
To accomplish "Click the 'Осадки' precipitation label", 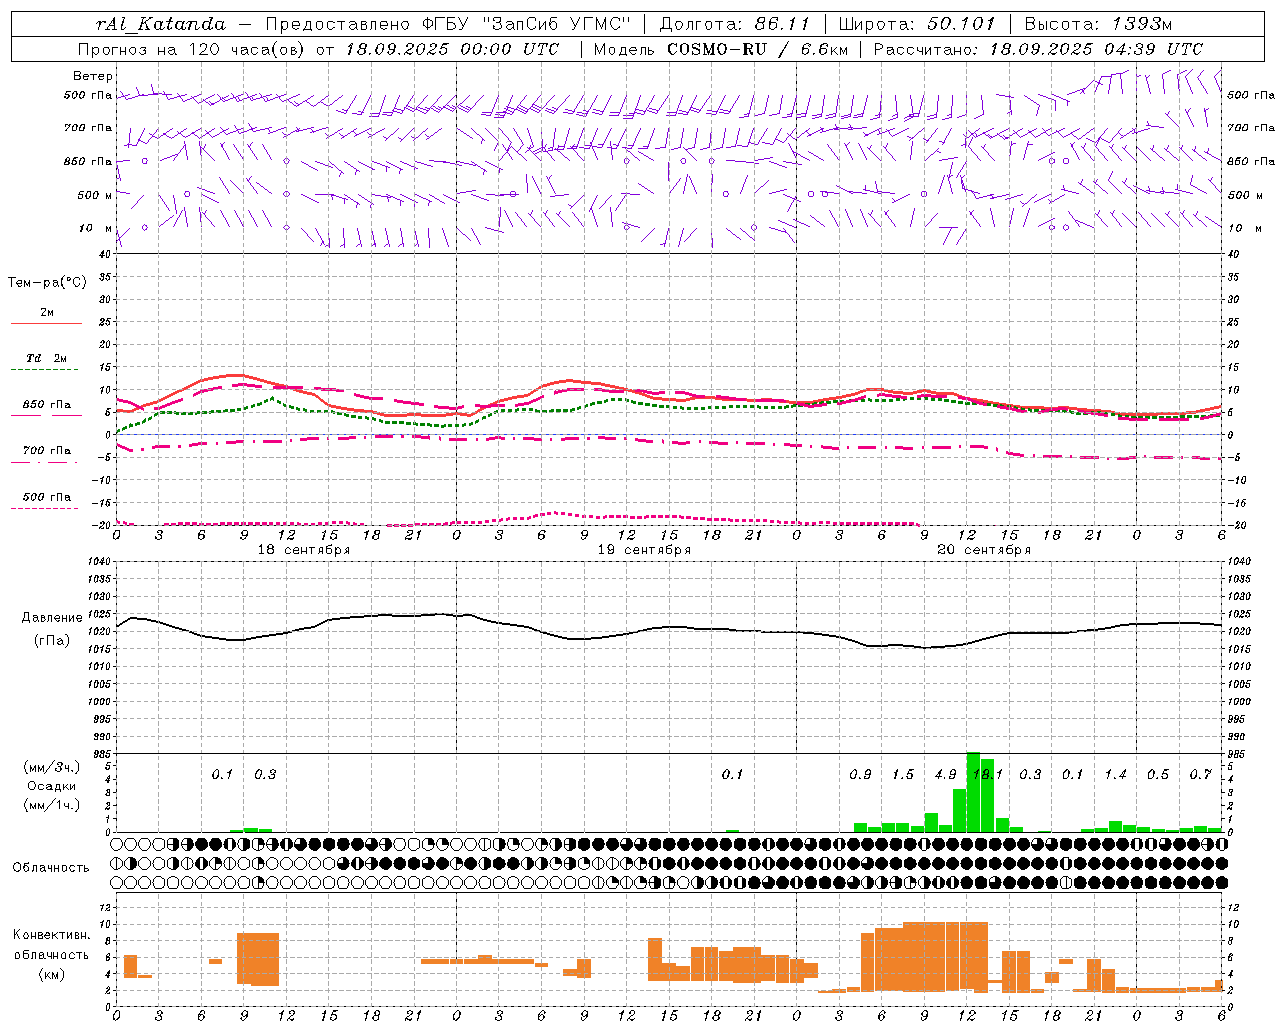I will tap(51, 786).
